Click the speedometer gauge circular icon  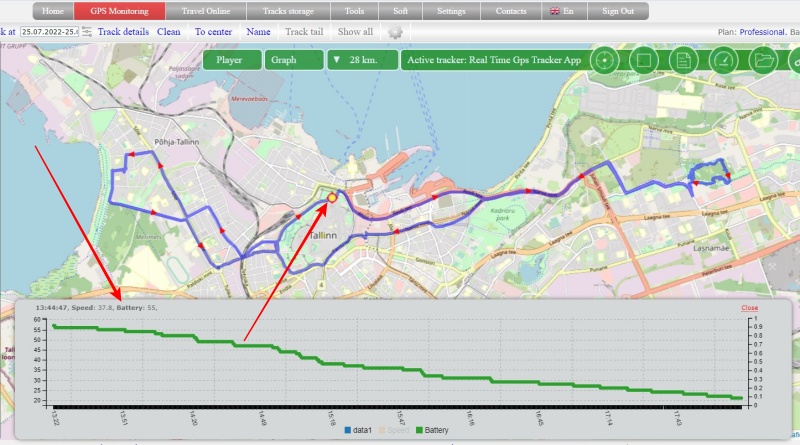(x=723, y=60)
